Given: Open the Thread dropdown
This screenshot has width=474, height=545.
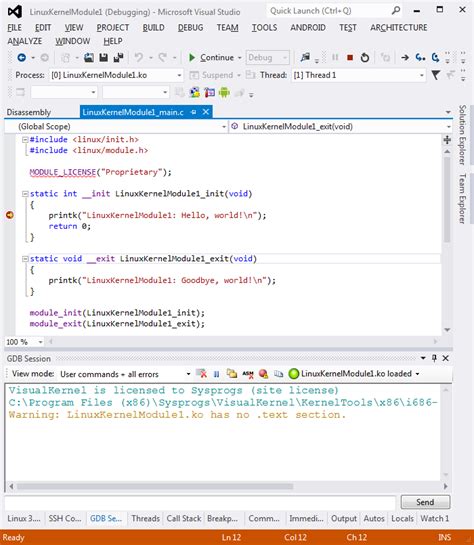Looking at the screenshot, I should [x=422, y=75].
